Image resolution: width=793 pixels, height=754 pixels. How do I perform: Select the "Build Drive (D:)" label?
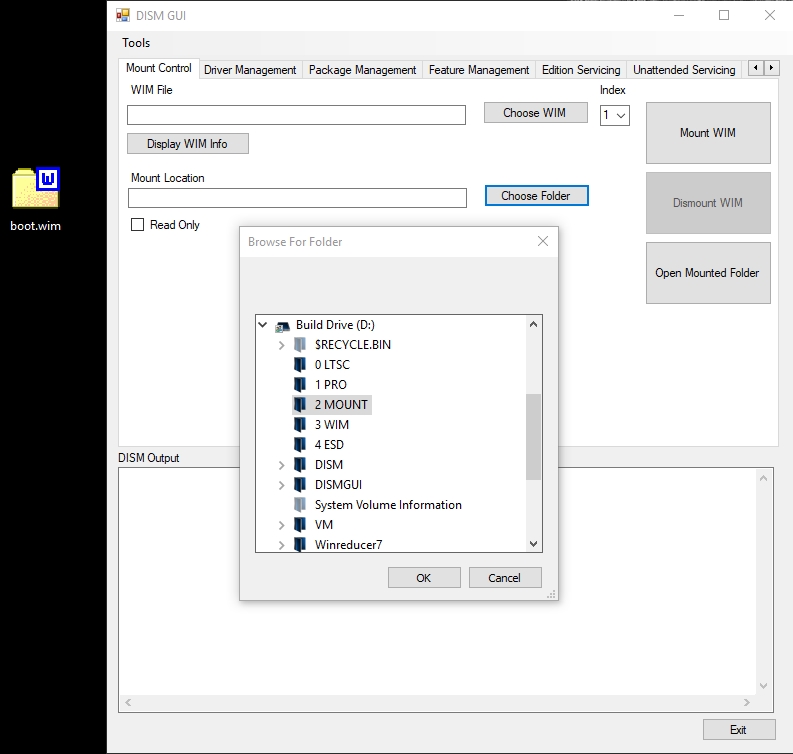335,325
